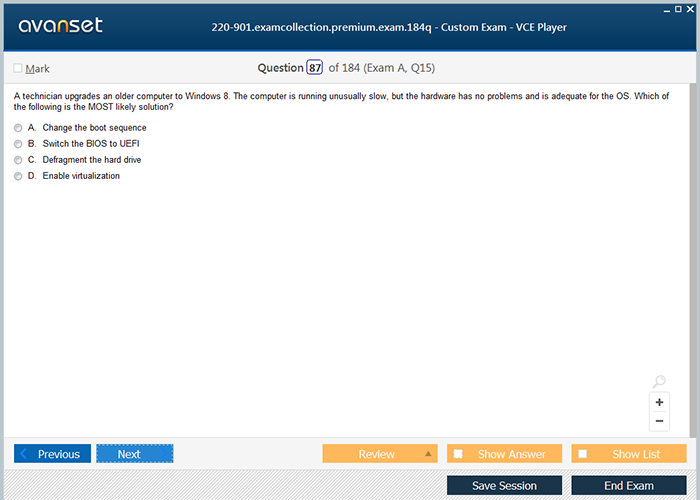Mark this question with the Mark checkbox
This screenshot has width=700, height=500.
tap(18, 69)
